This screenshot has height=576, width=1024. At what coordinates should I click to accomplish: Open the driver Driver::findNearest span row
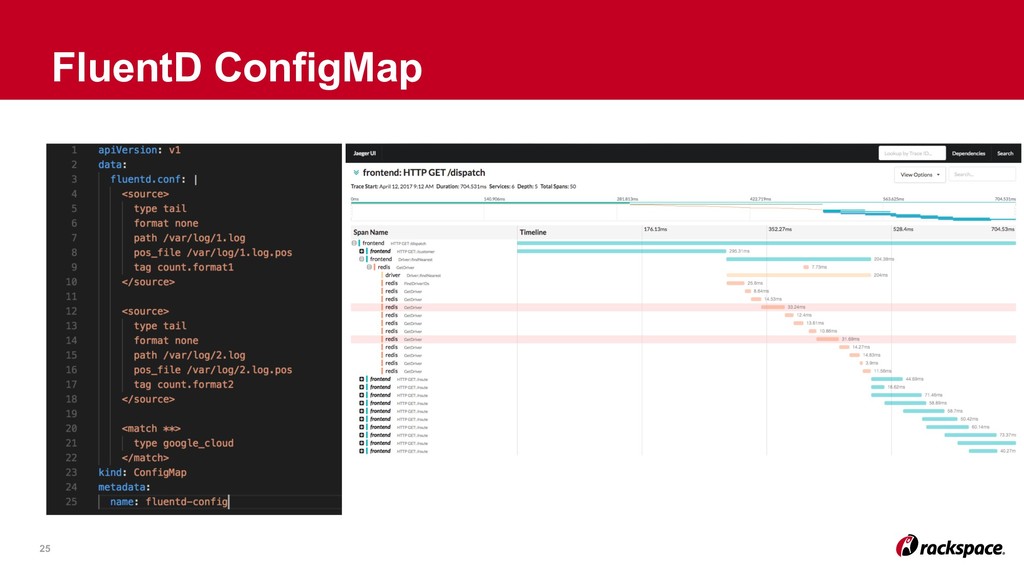[413, 275]
